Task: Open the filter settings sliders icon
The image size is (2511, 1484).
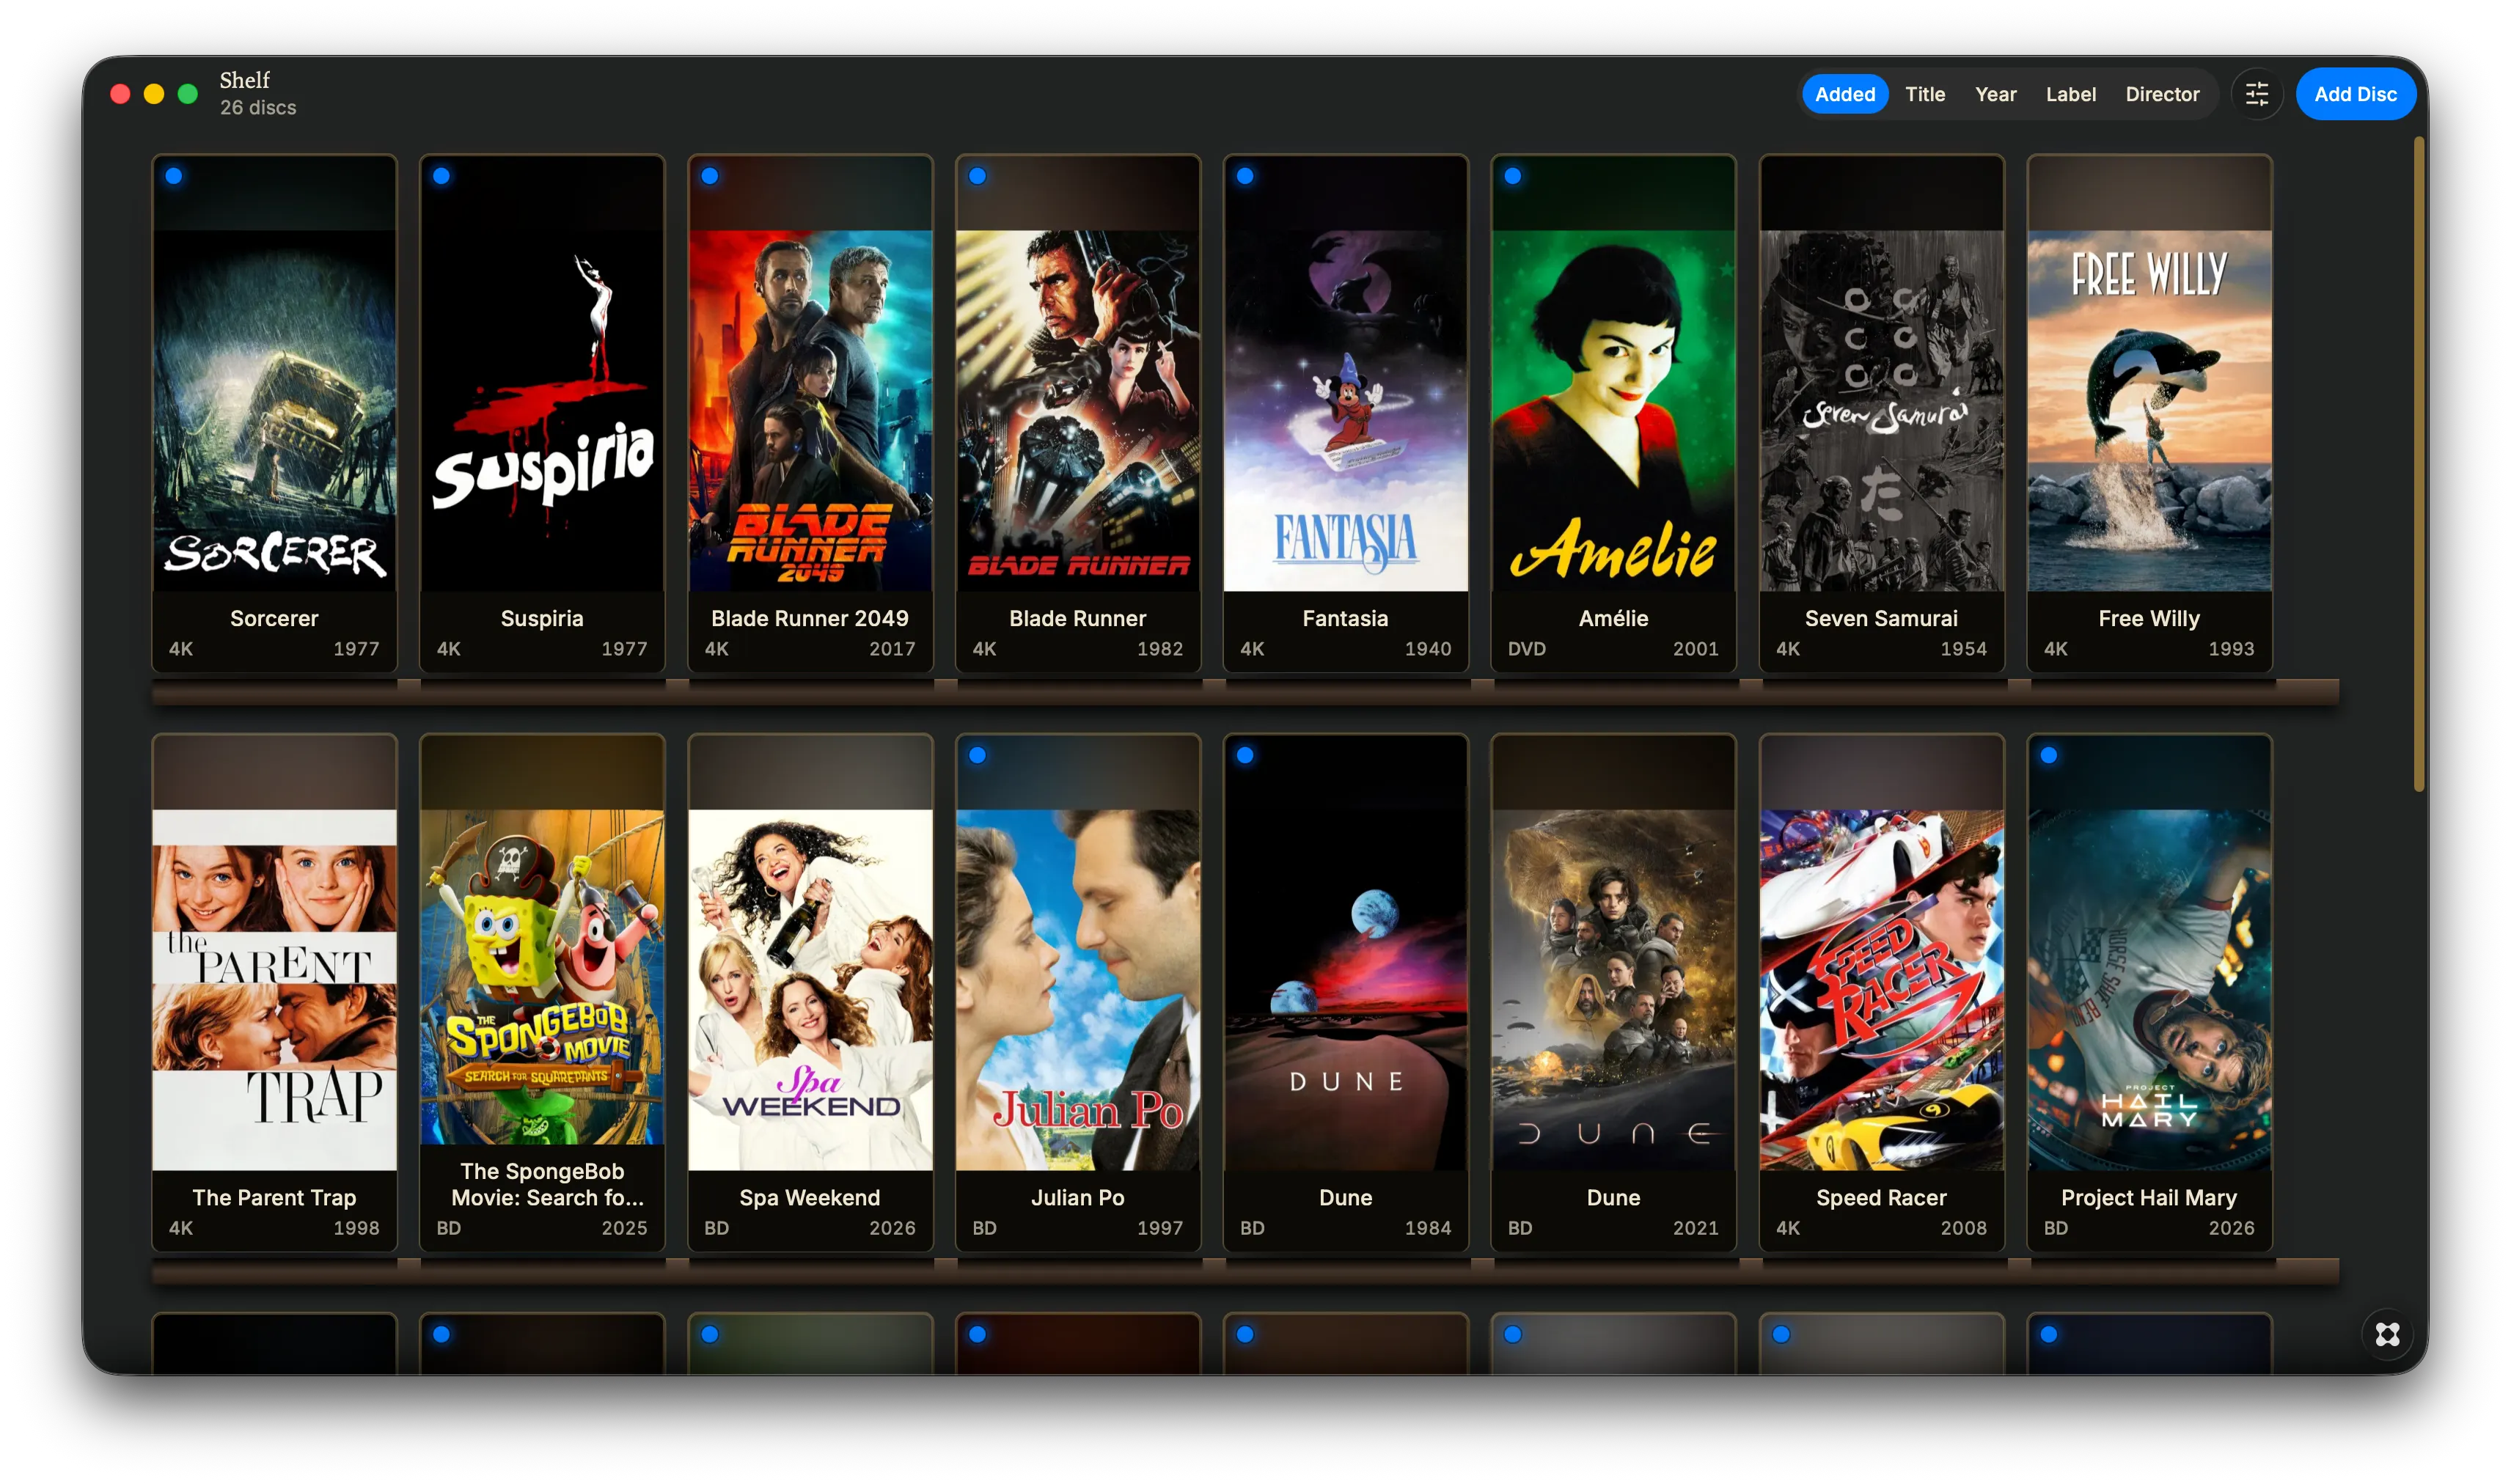Action: coord(2256,94)
